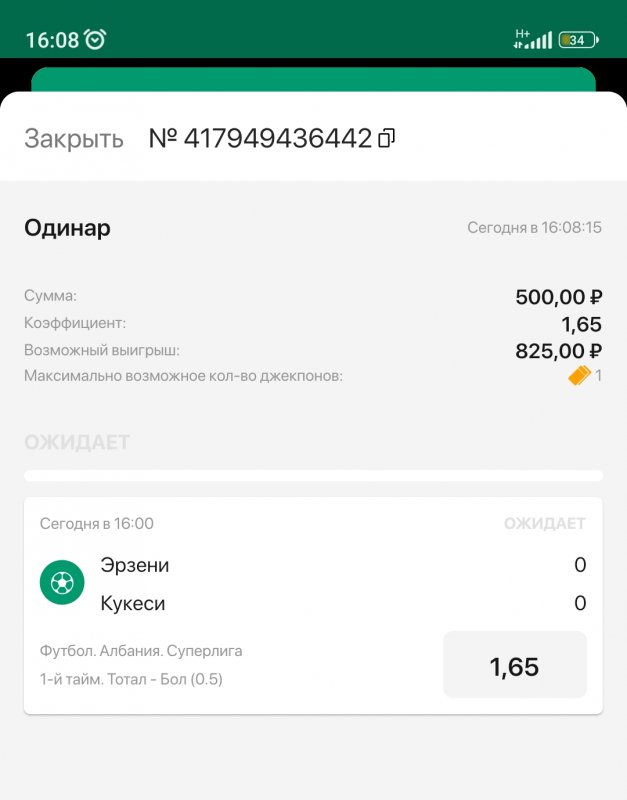Select the Эрзени team name

click(x=135, y=565)
